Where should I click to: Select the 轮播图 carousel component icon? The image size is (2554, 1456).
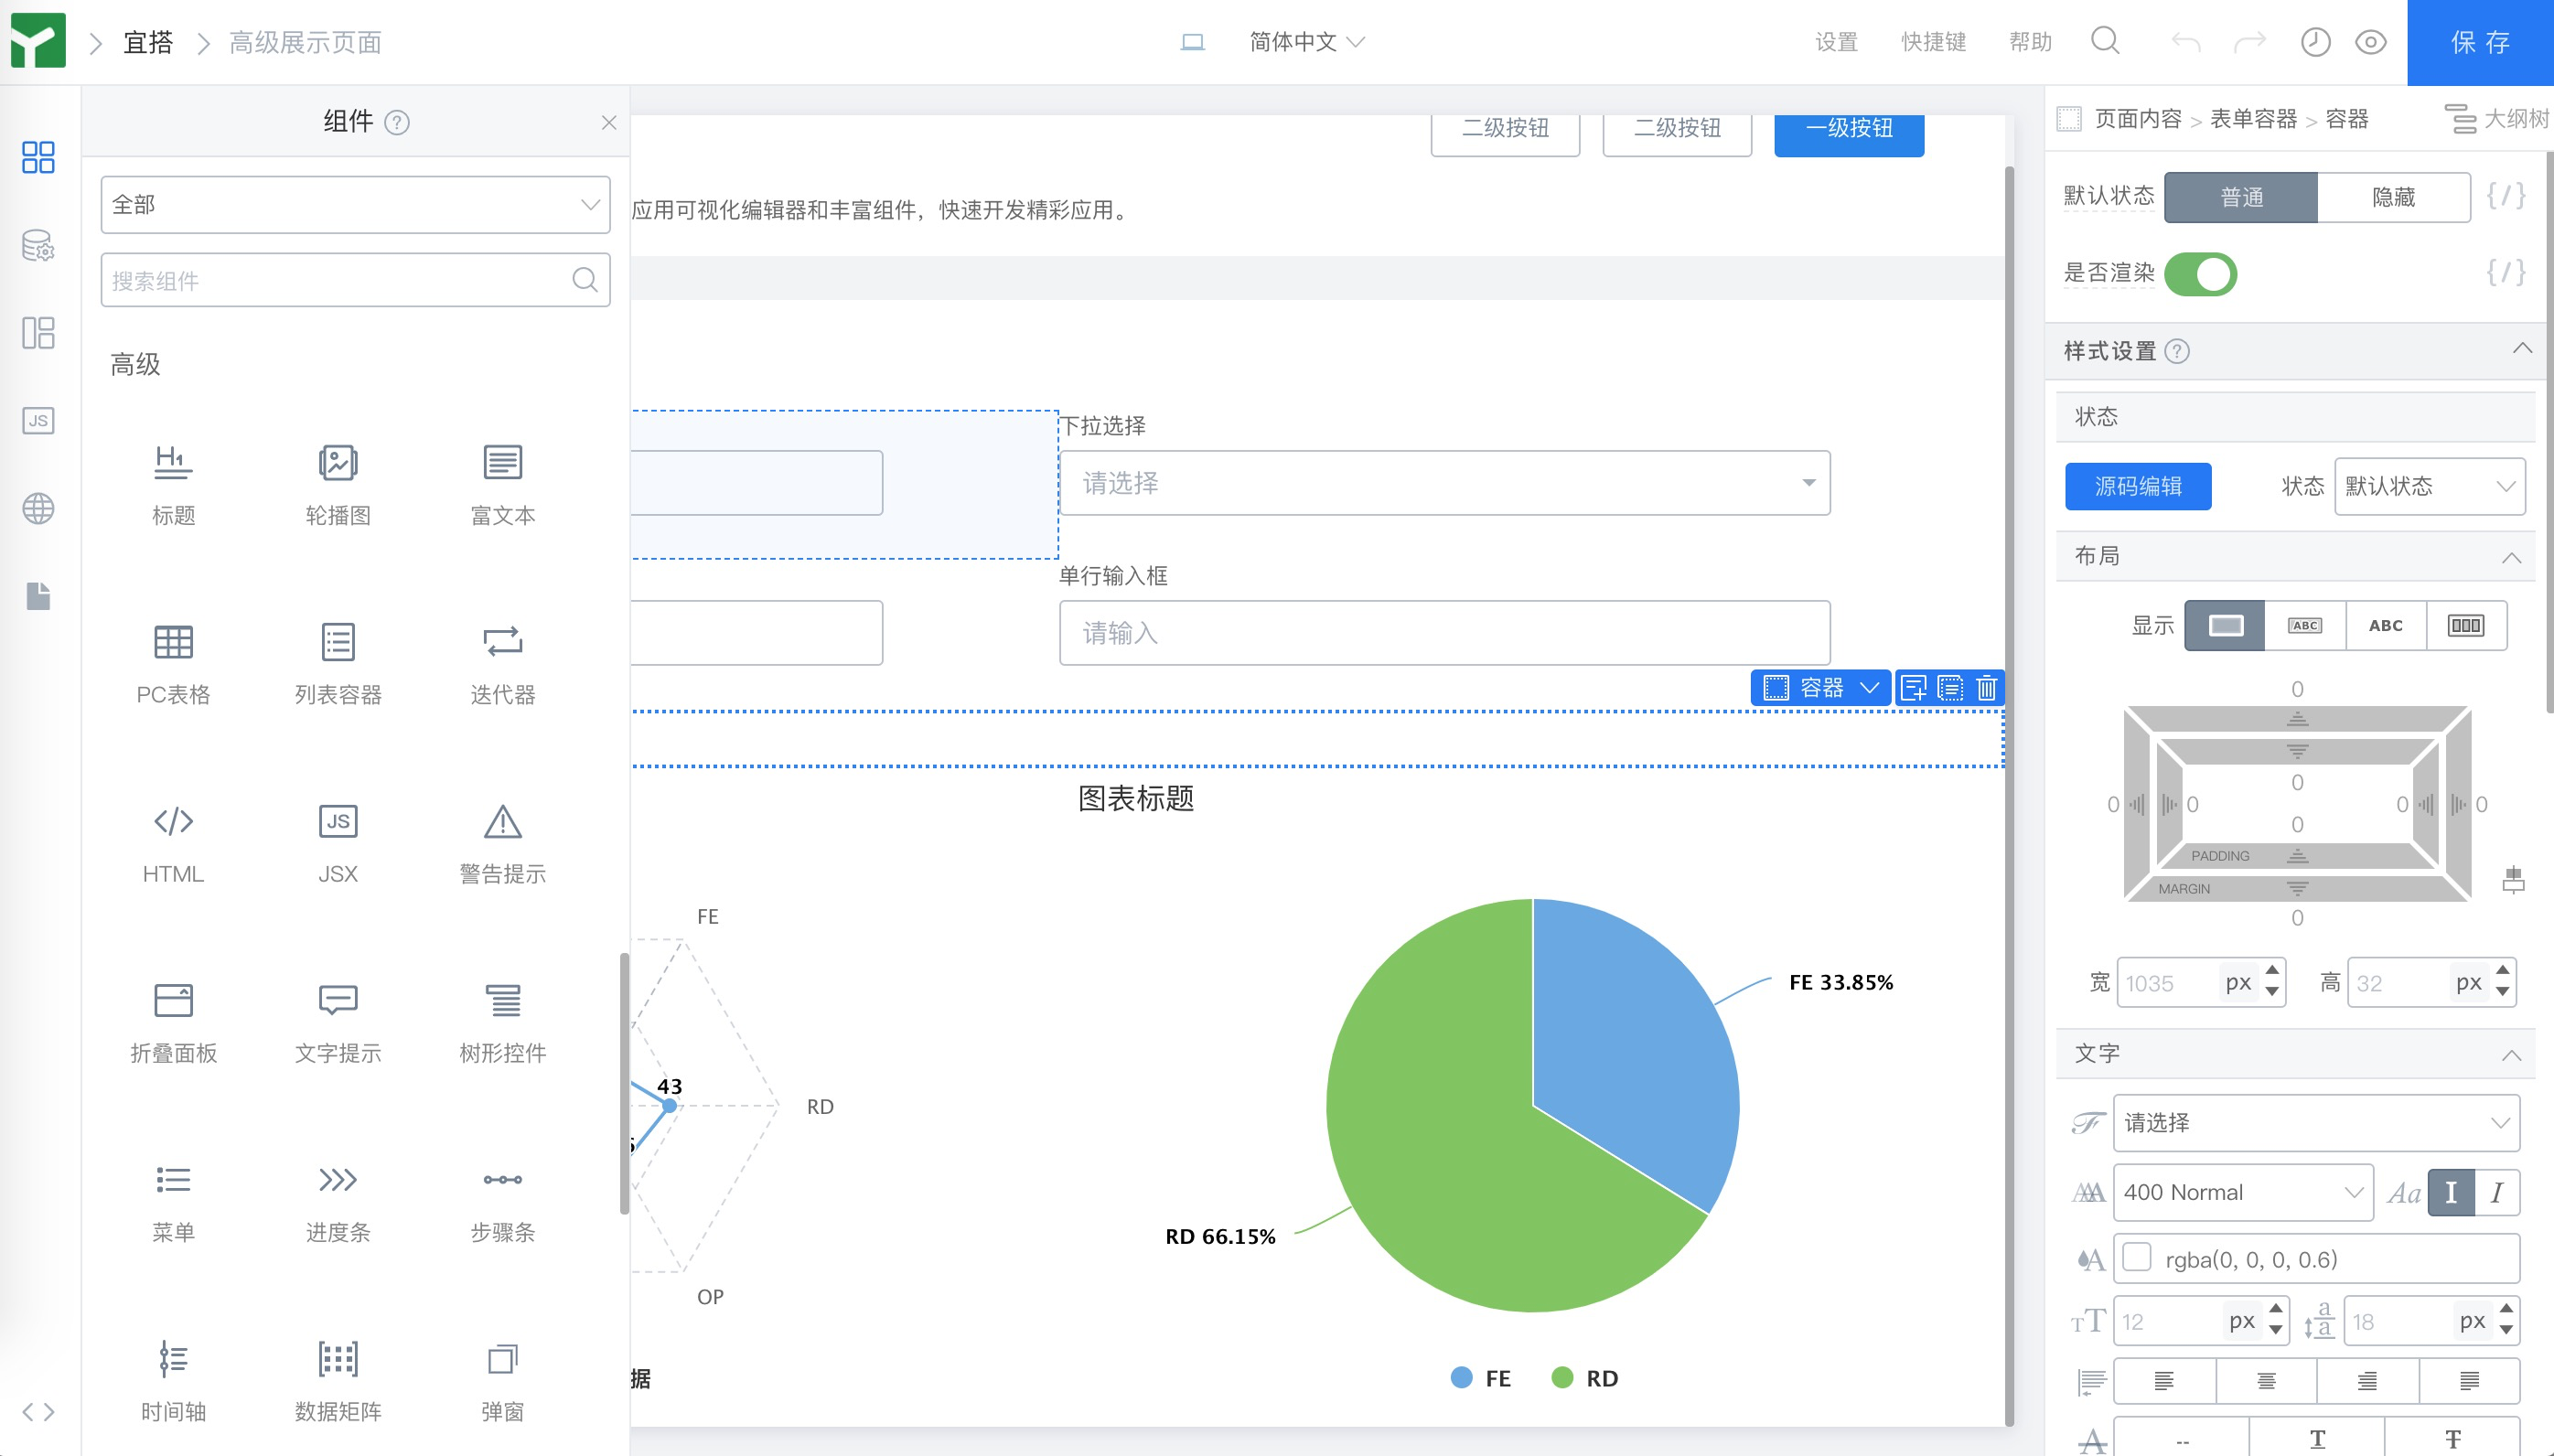click(x=338, y=463)
